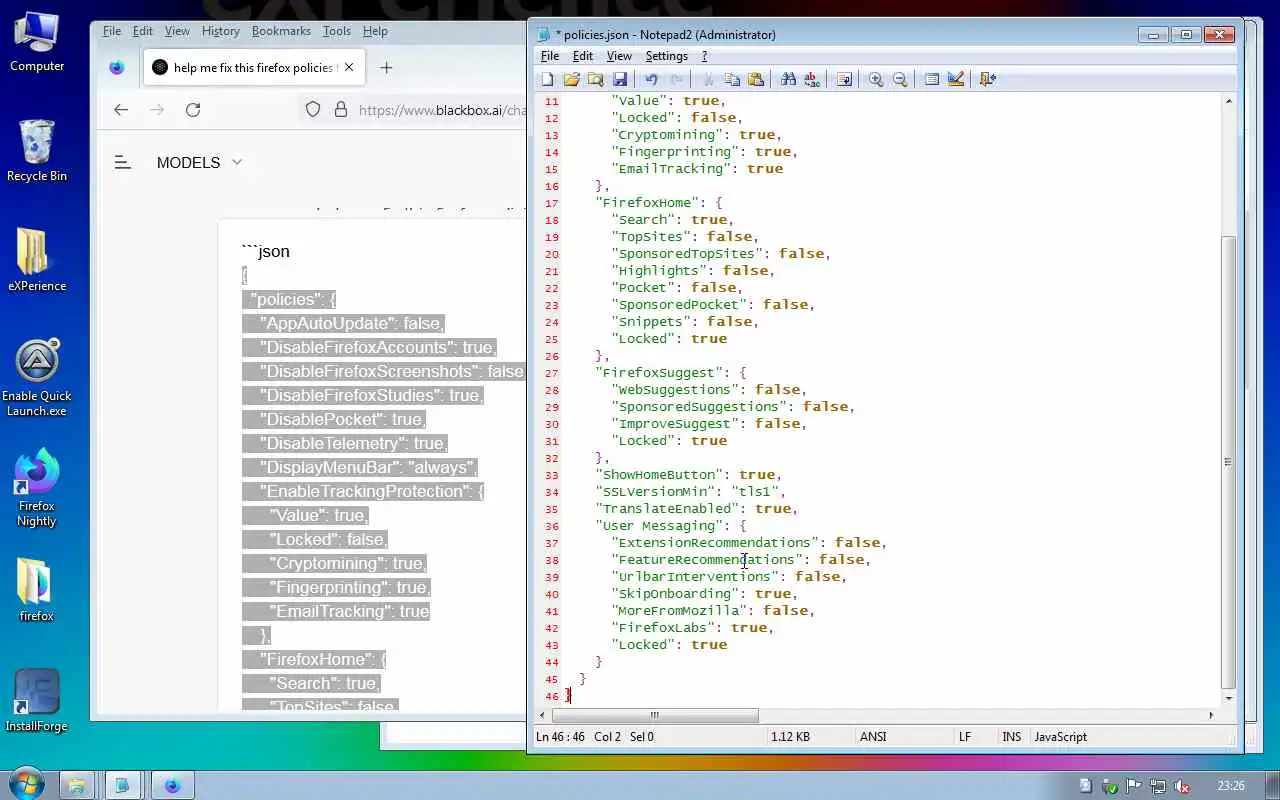Screen dimensions: 1280x800
Task: Open Customize Schemes toolbar icon
Action: 956,79
